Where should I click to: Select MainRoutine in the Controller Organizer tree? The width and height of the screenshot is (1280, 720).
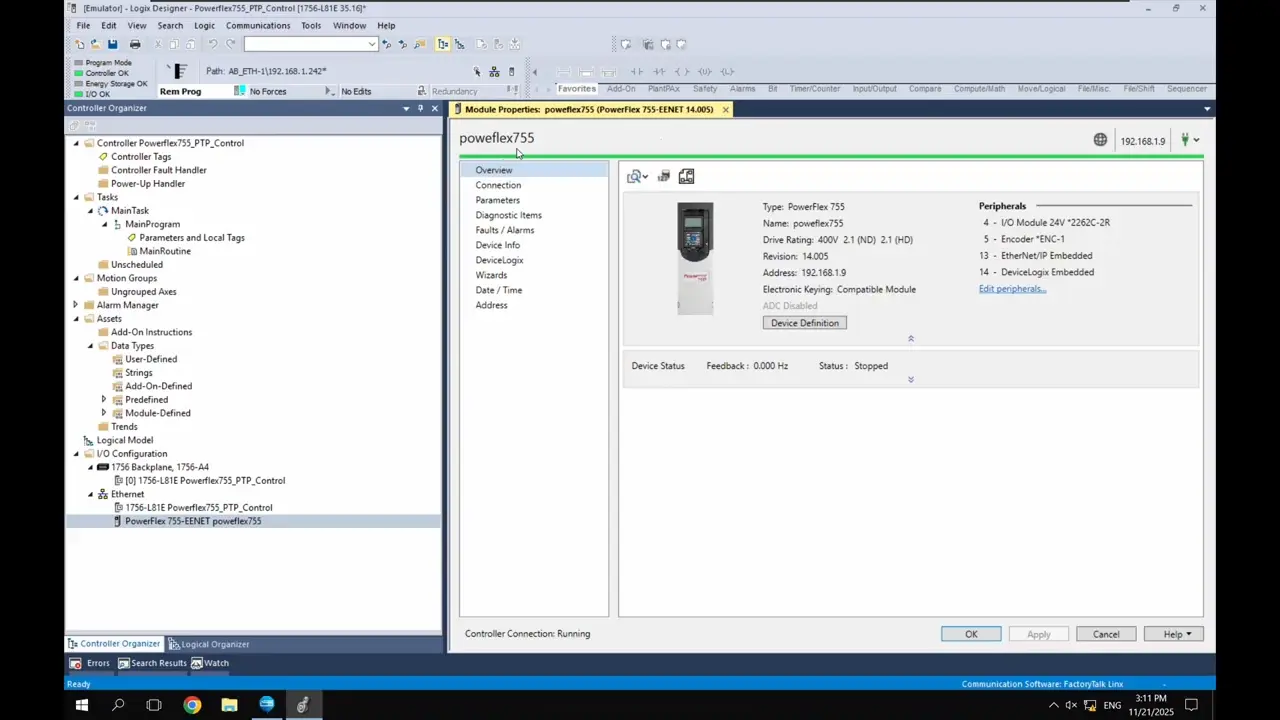click(165, 251)
